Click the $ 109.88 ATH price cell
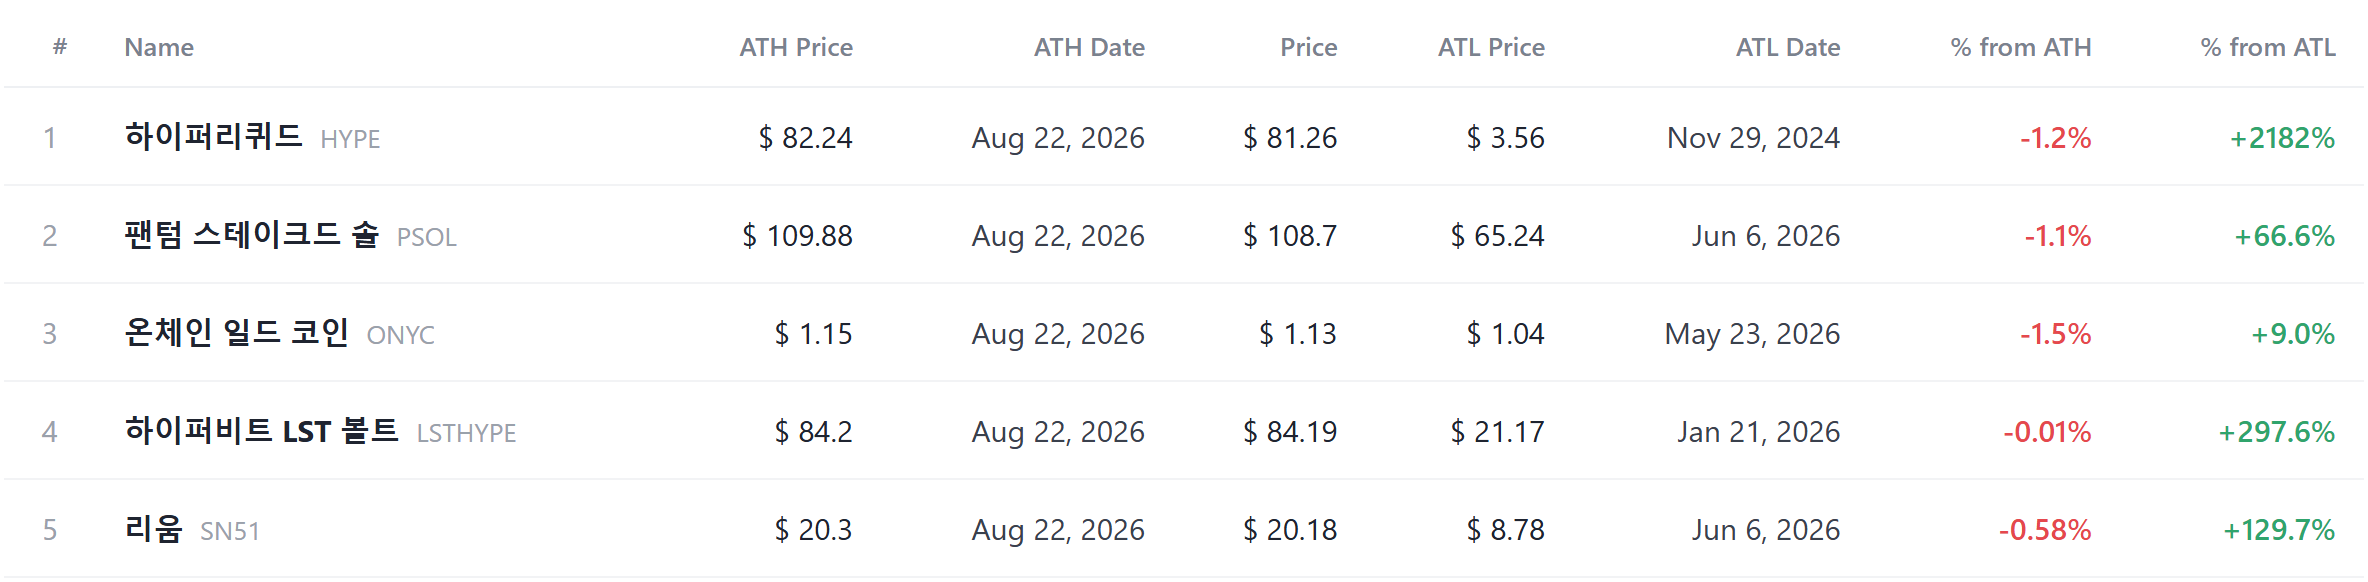The height and width of the screenshot is (582, 2368). click(x=797, y=236)
